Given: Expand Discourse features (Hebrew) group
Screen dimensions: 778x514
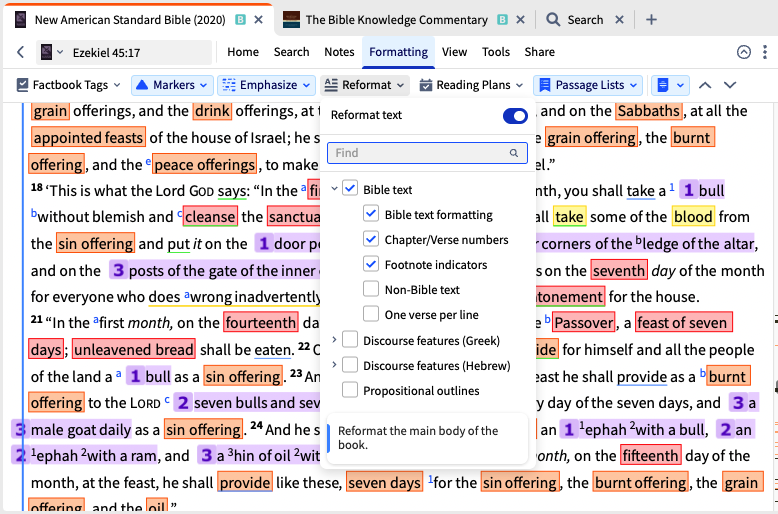Looking at the screenshot, I should click(x=334, y=365).
